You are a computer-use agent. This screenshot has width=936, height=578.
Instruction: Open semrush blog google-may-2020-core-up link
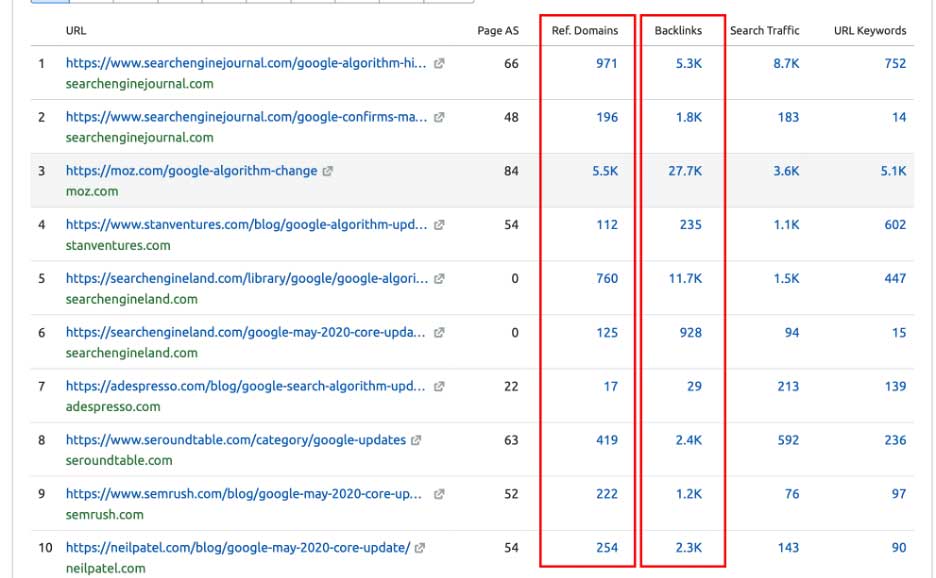pos(244,494)
